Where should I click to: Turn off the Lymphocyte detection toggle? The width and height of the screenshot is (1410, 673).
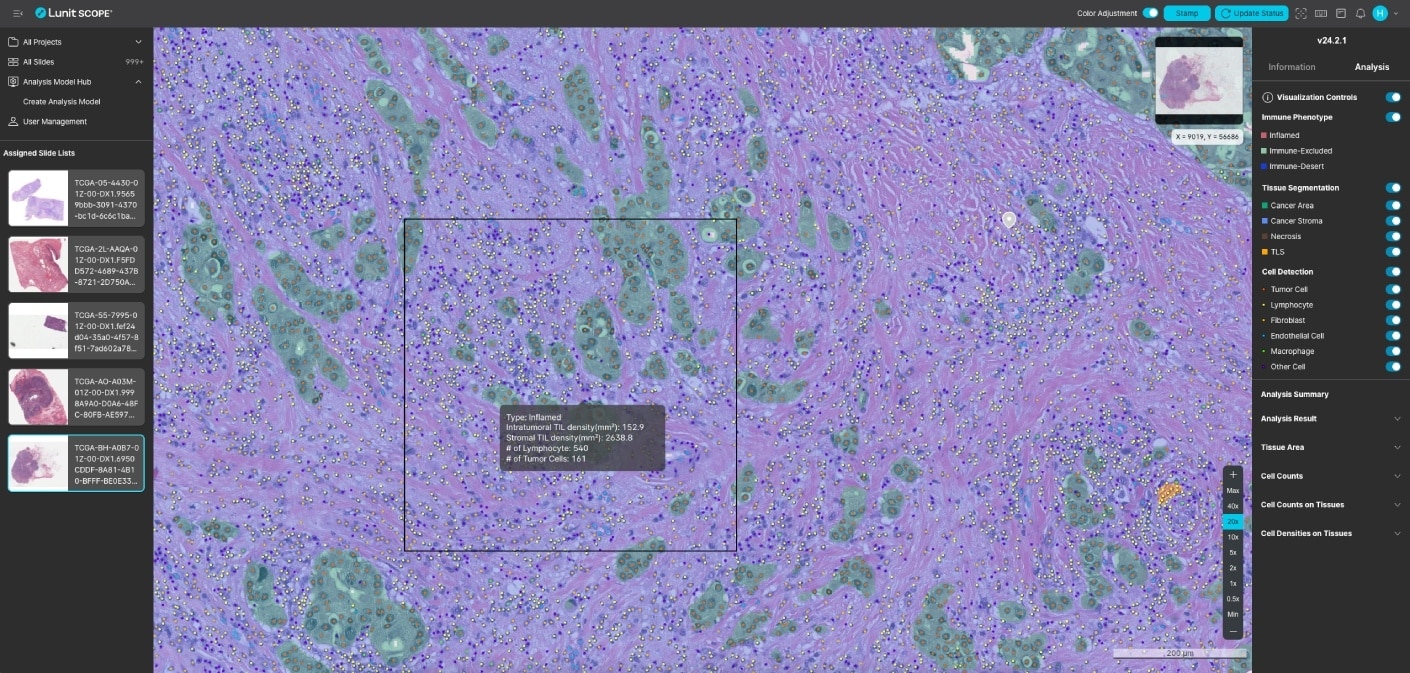click(x=1394, y=304)
